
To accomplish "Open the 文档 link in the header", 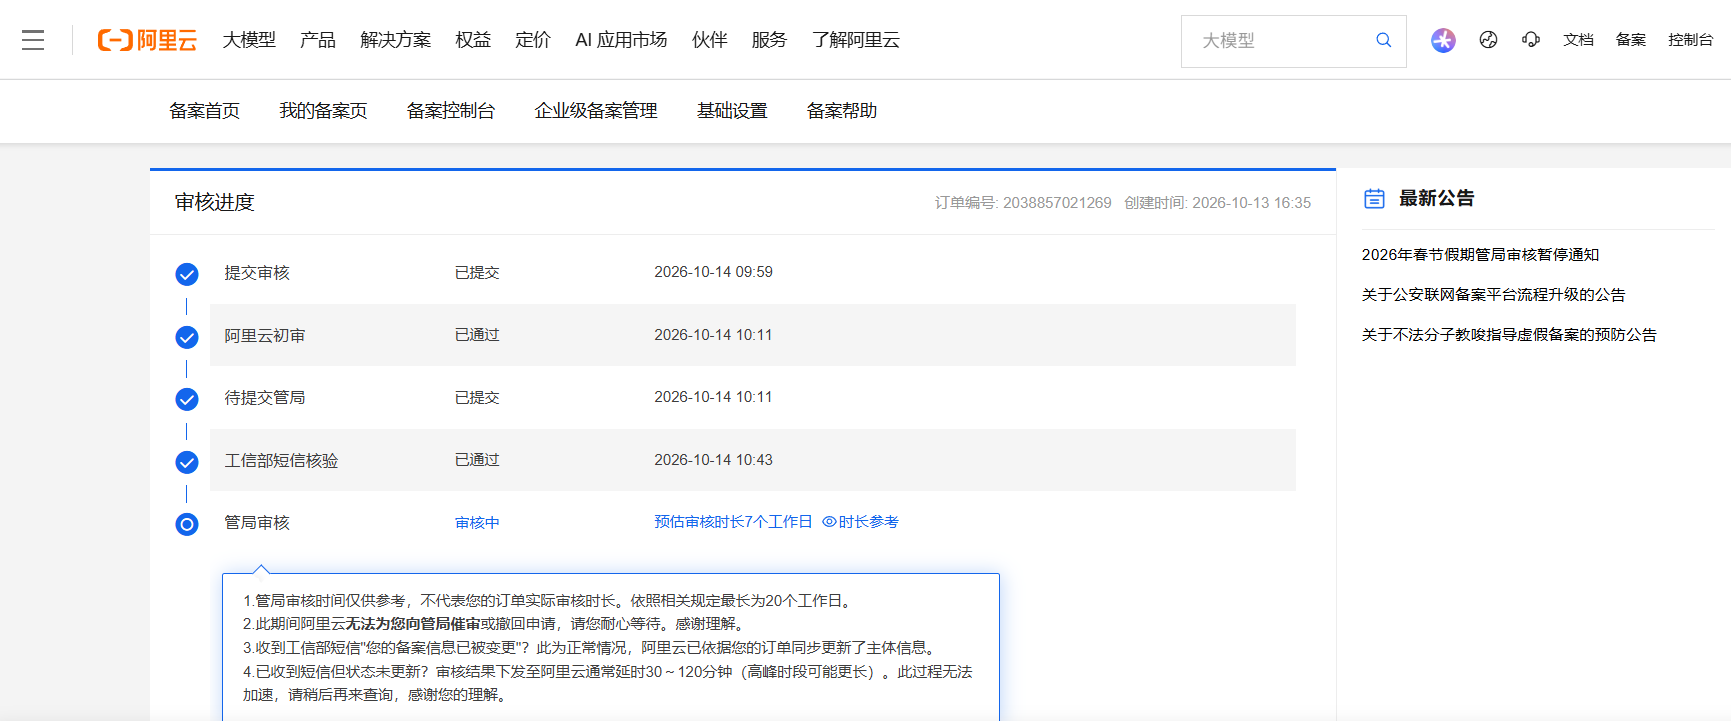I will [1579, 40].
